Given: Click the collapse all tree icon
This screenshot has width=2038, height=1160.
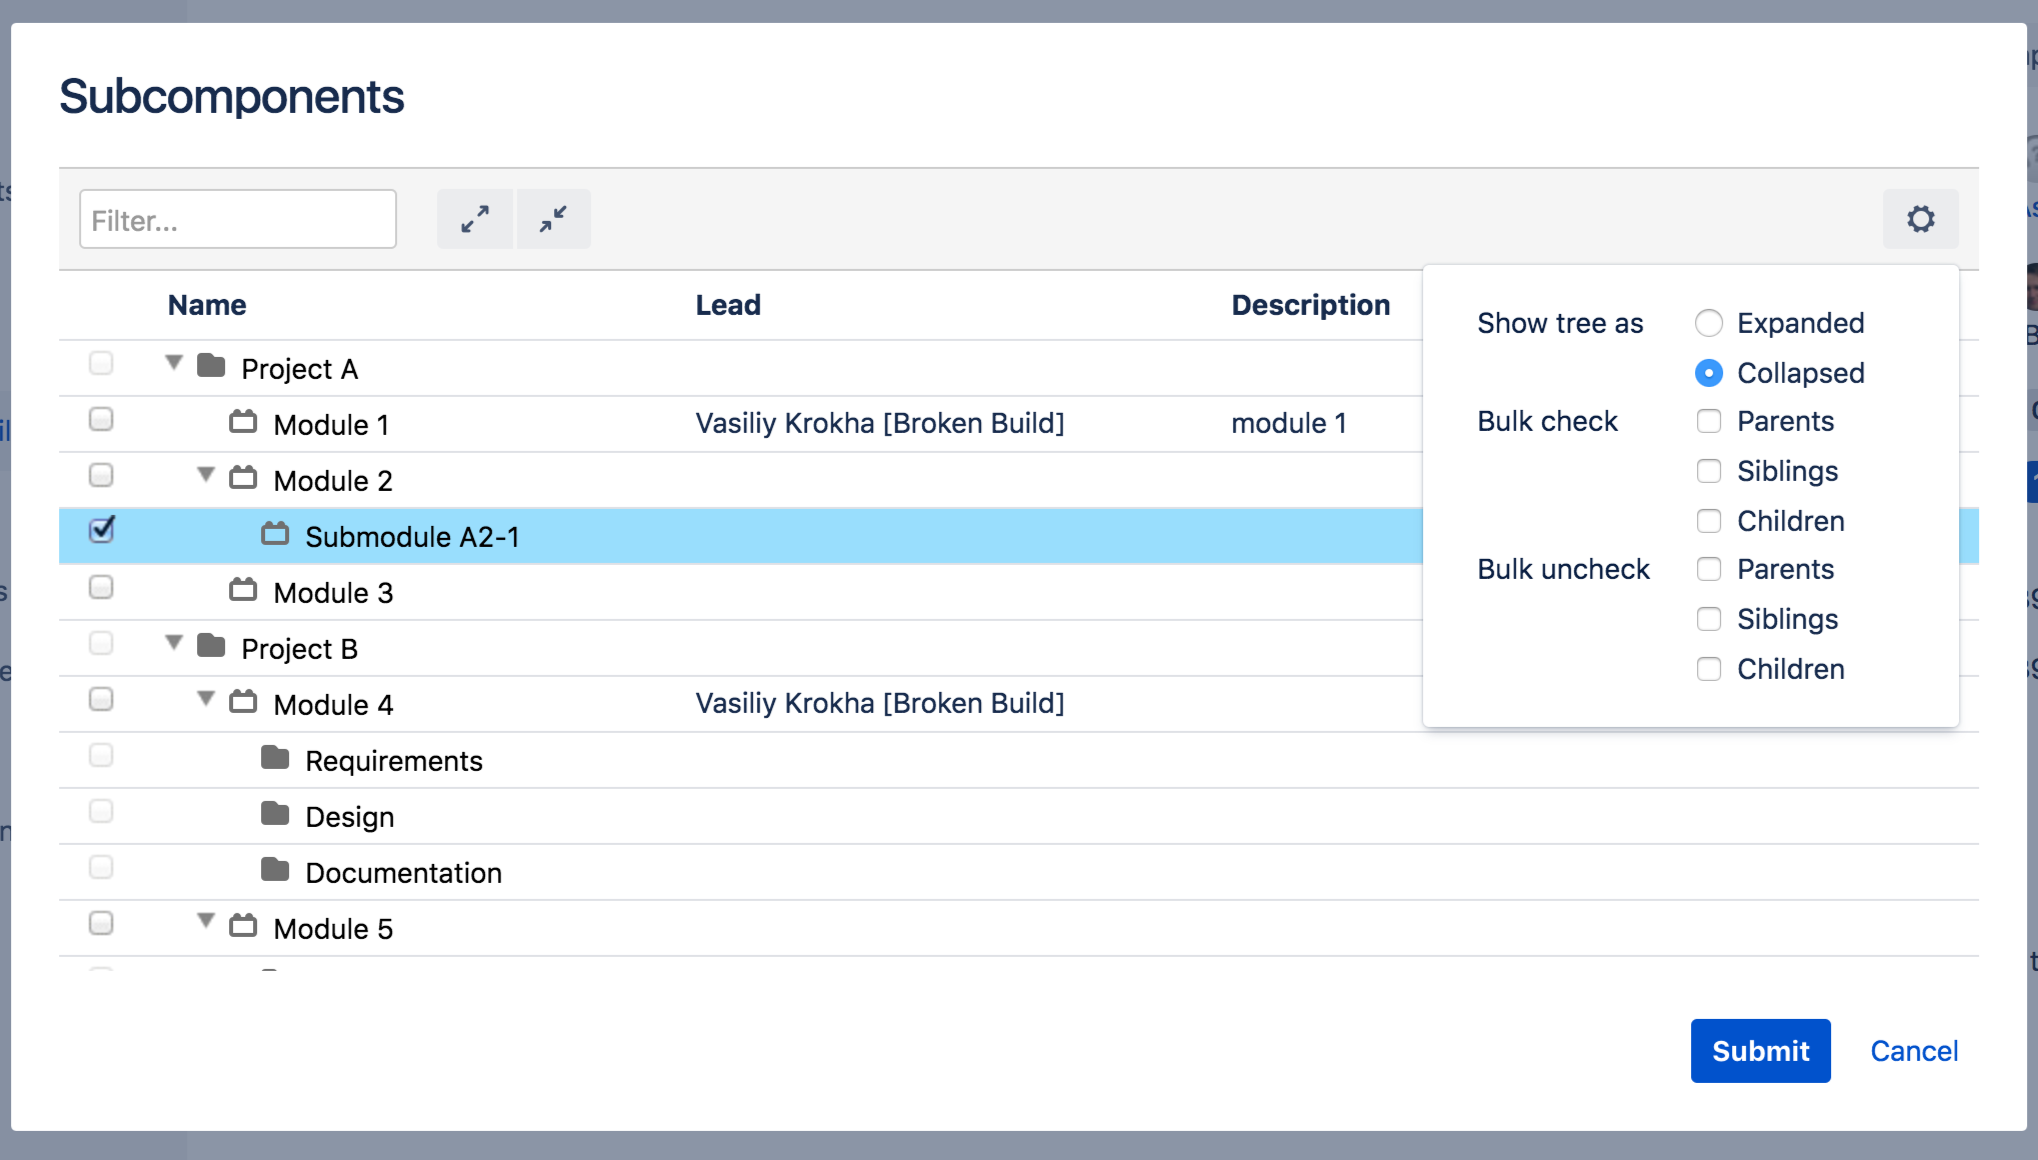Looking at the screenshot, I should [x=553, y=219].
